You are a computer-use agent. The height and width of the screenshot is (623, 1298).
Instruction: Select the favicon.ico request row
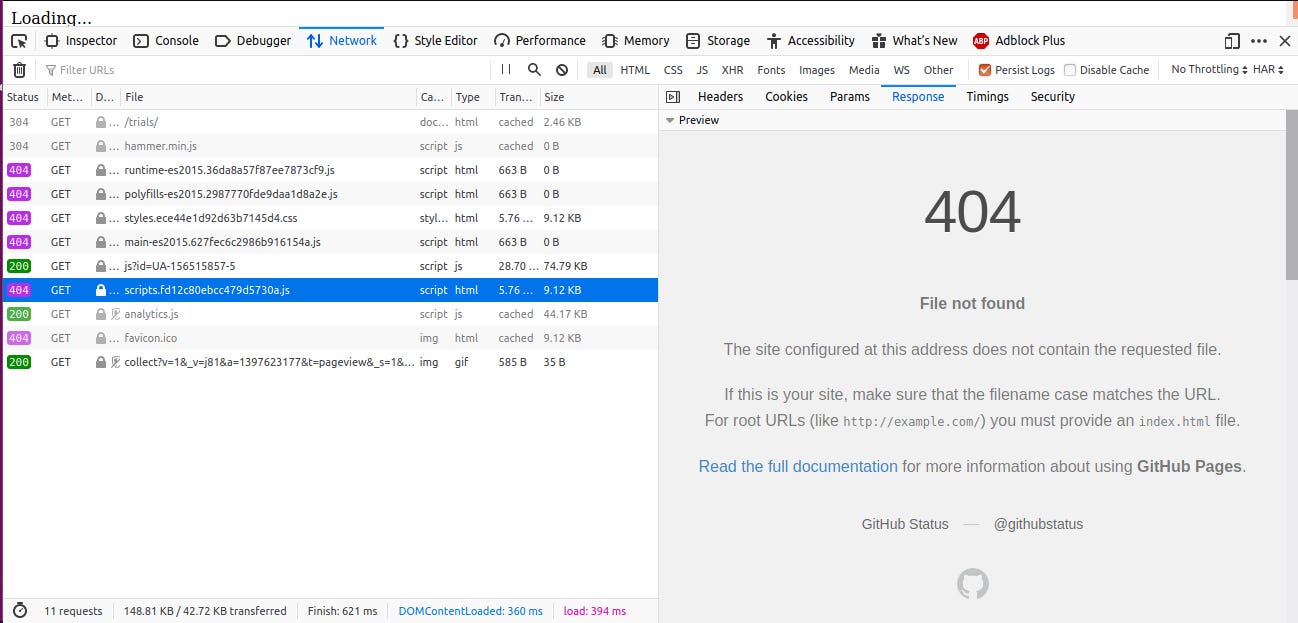pos(330,338)
